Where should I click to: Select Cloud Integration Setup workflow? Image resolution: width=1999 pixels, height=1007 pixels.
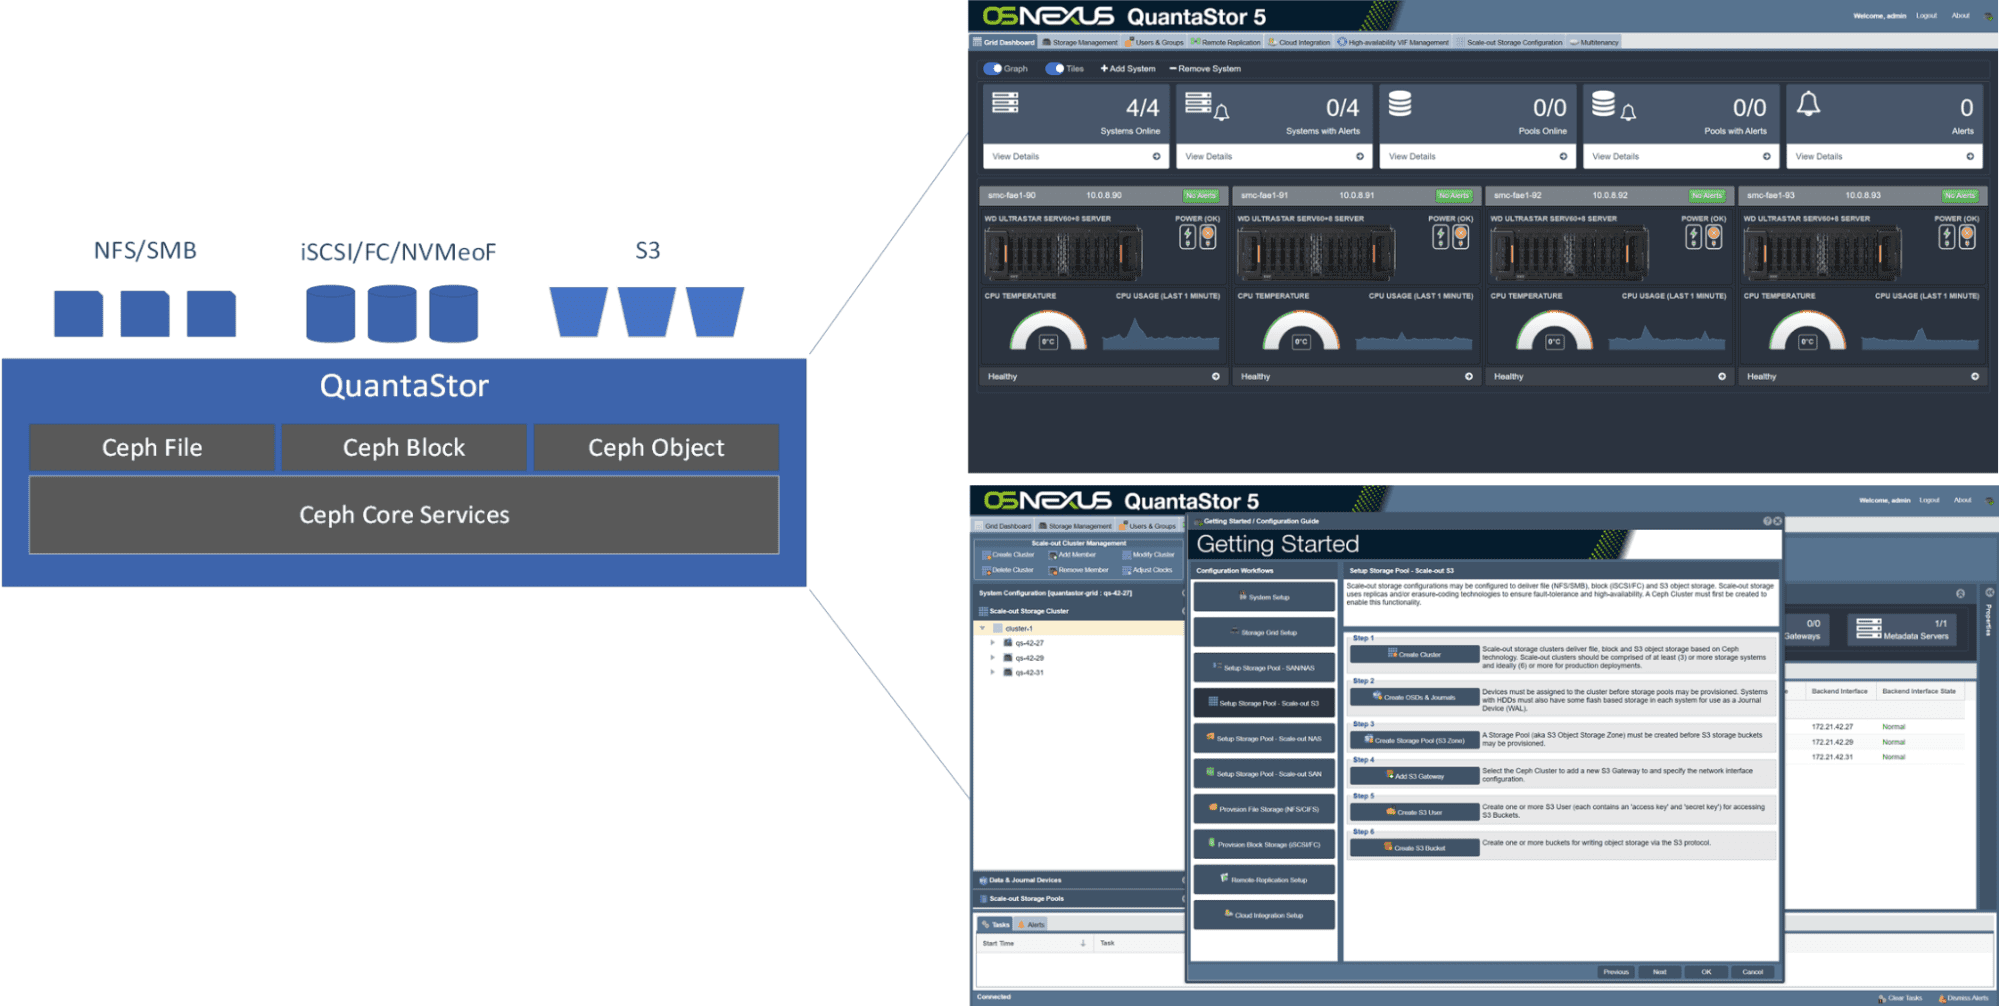coord(1264,915)
